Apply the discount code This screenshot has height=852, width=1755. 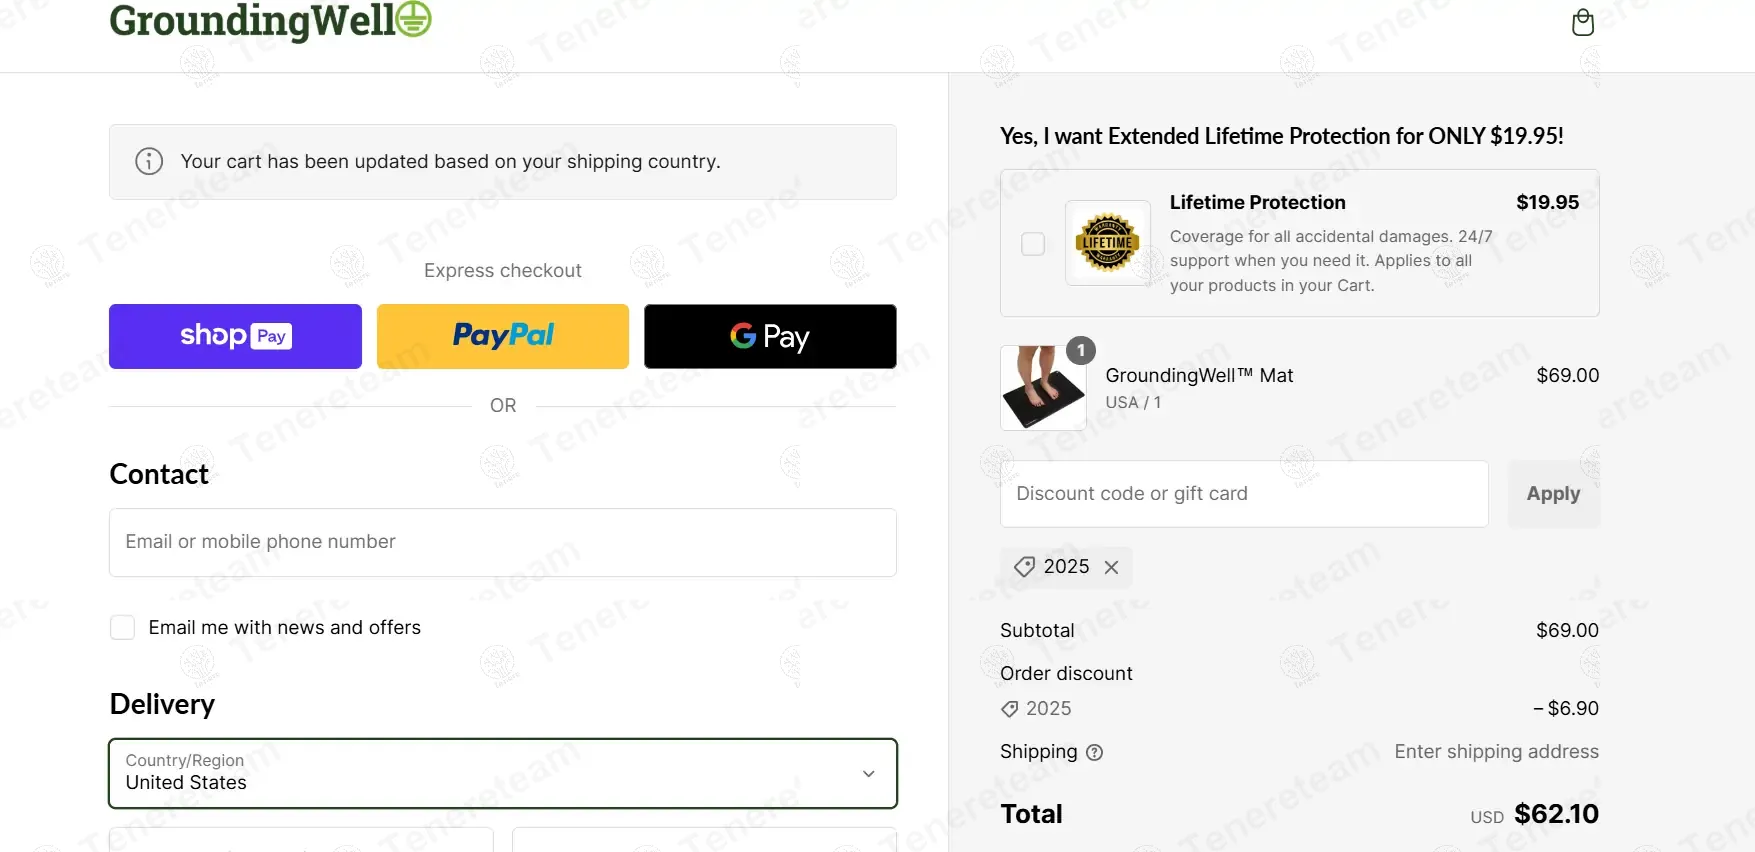(1553, 494)
